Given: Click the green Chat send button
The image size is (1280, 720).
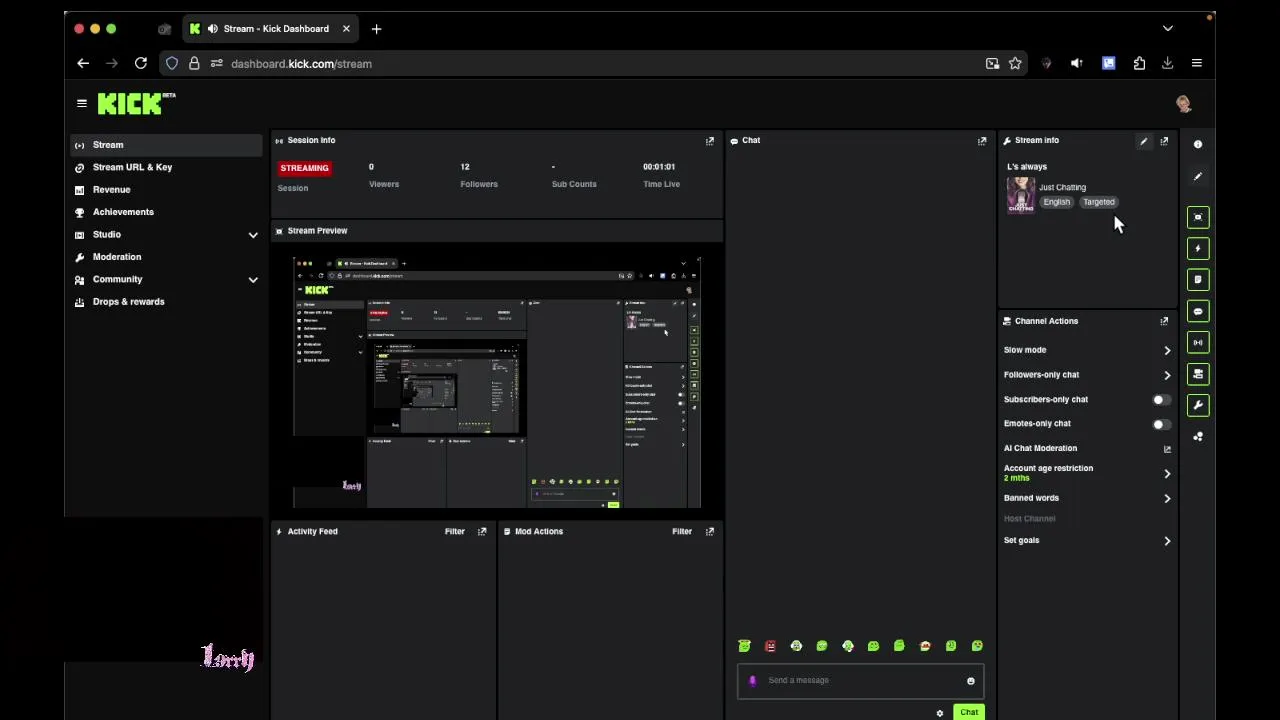Looking at the screenshot, I should [x=968, y=712].
